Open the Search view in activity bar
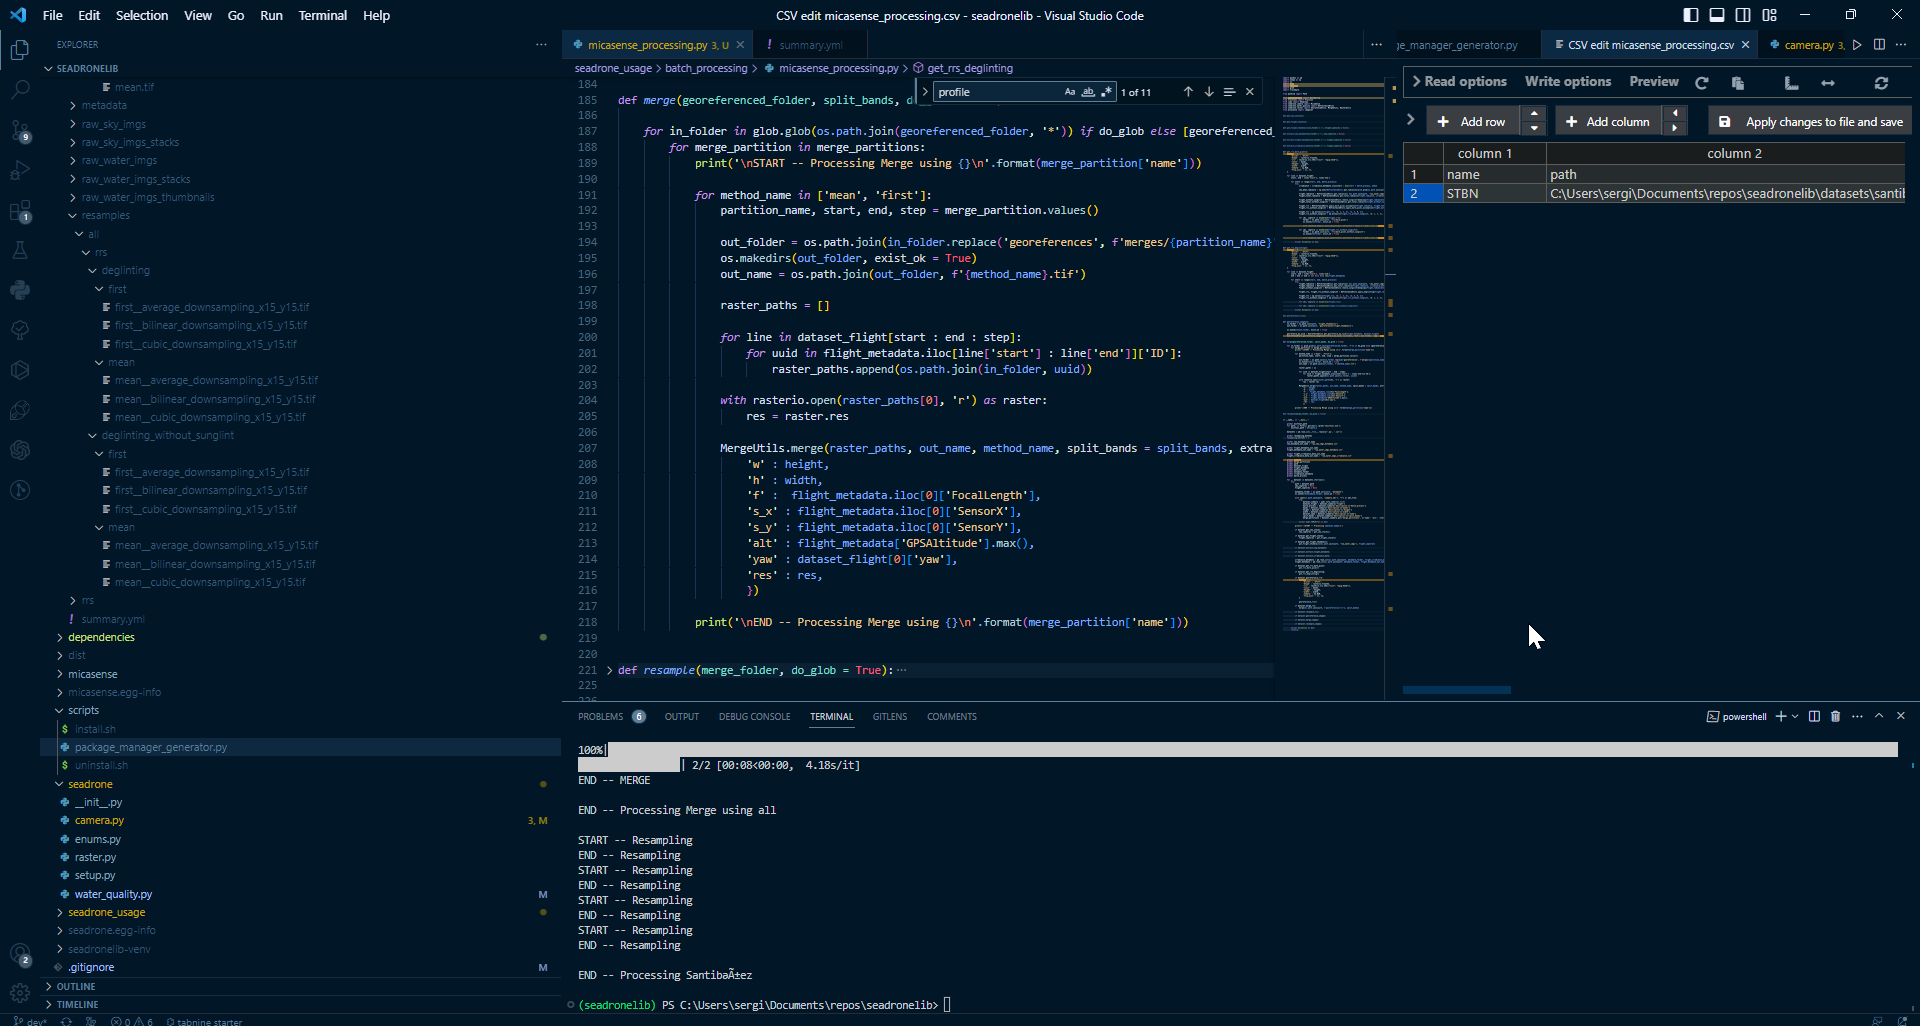This screenshot has width=1920, height=1026. (x=20, y=90)
